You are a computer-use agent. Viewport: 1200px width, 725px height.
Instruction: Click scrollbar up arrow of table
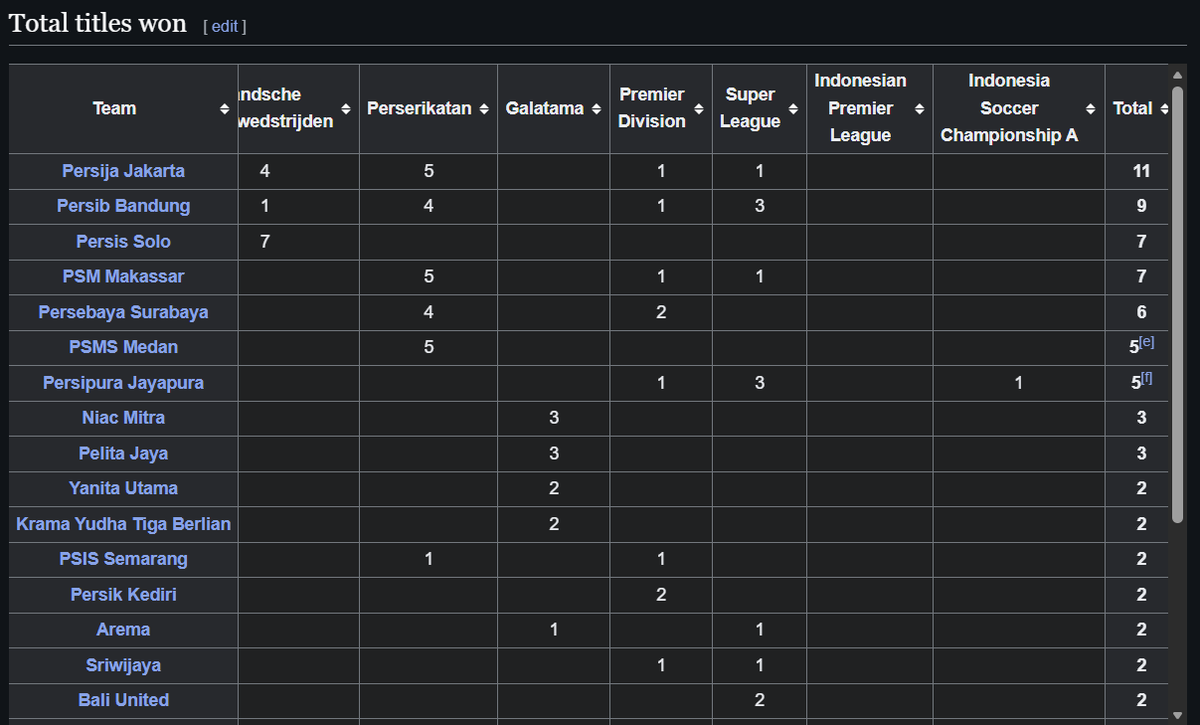click(x=1176, y=73)
